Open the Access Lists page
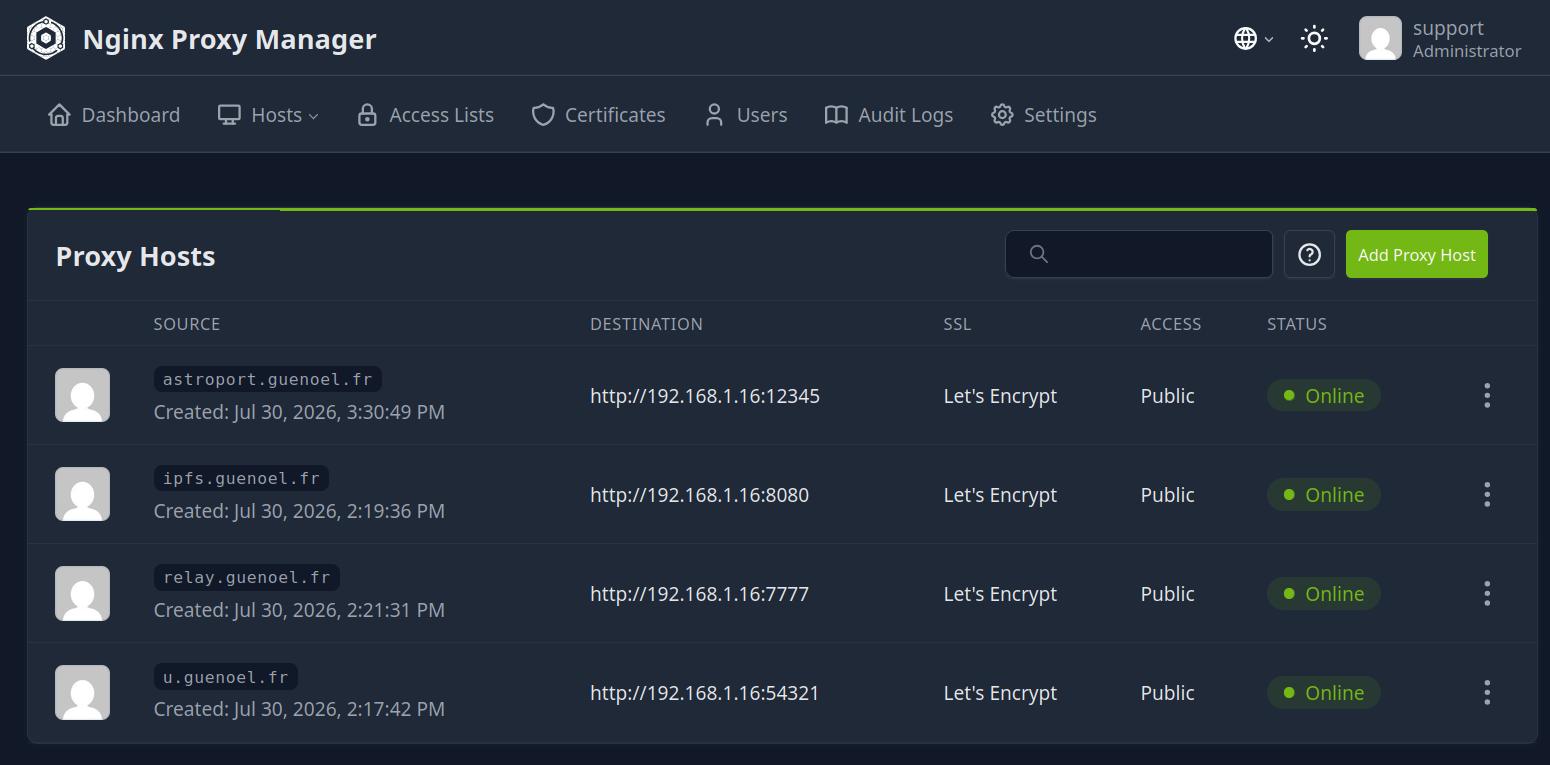1550x765 pixels. point(425,115)
